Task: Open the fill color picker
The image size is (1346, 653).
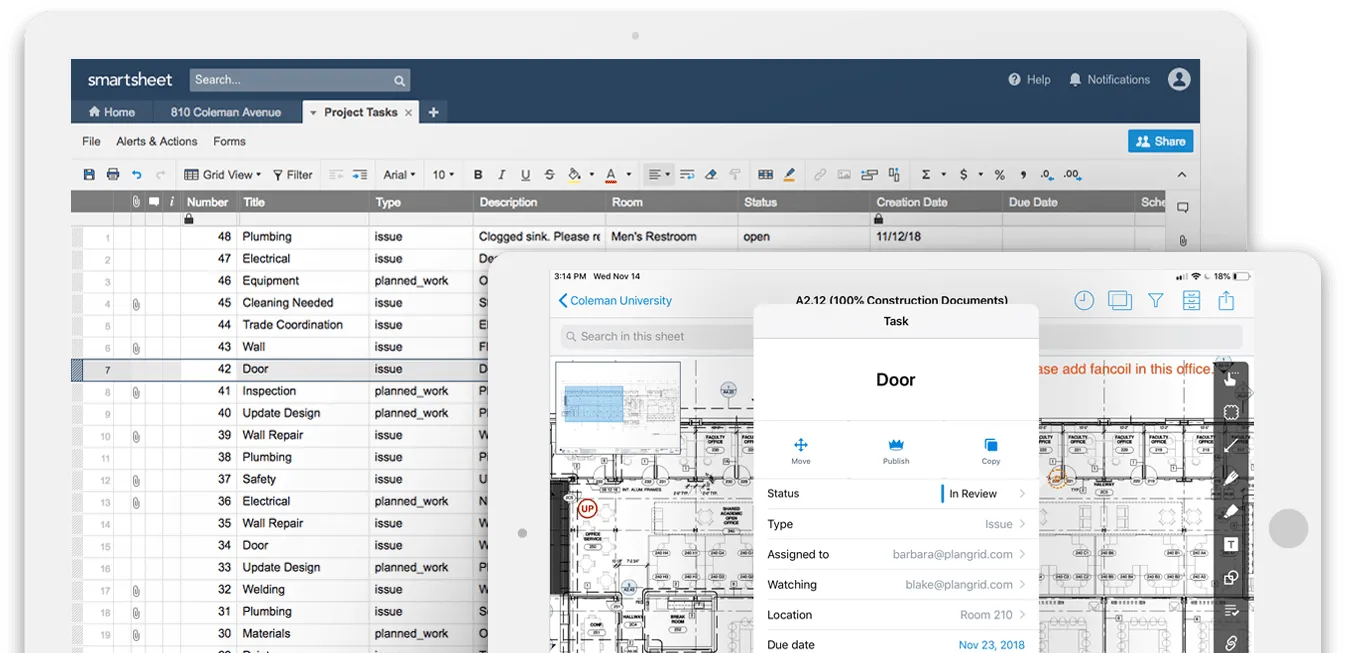Action: coord(575,174)
